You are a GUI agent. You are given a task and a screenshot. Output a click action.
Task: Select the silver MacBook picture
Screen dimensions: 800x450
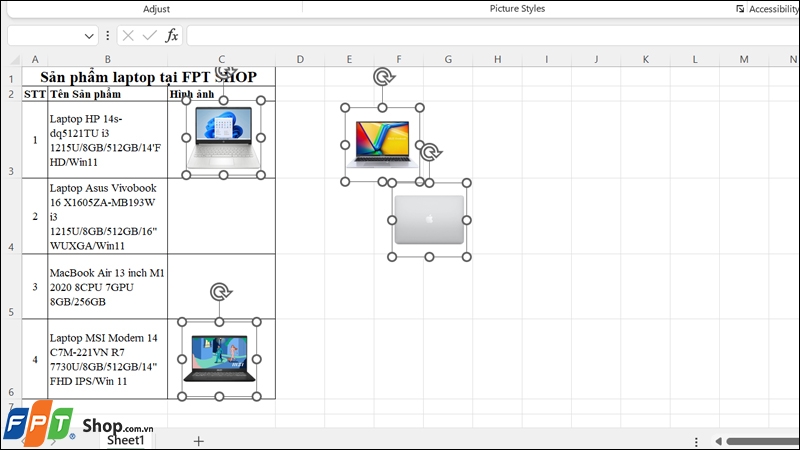[x=429, y=220]
